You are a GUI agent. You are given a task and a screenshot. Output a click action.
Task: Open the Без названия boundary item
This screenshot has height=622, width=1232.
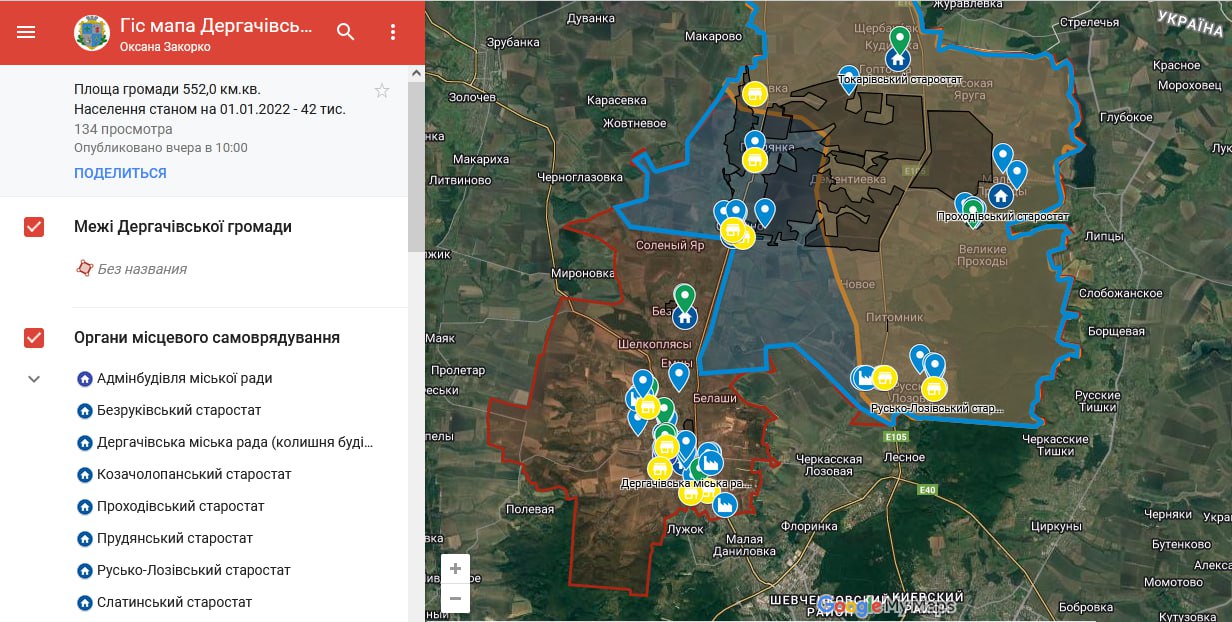pos(141,269)
